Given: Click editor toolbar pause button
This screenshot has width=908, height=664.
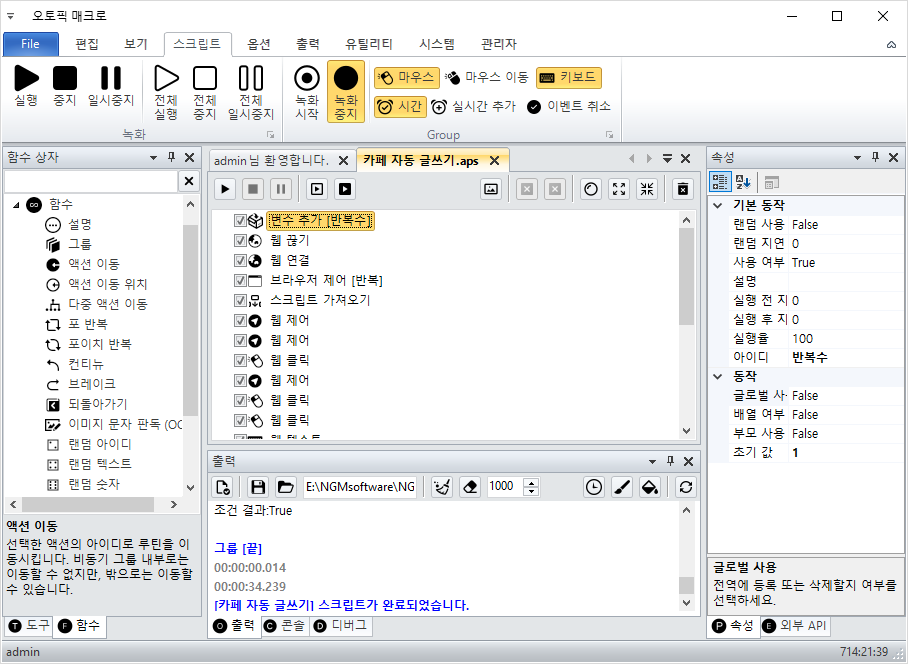Looking at the screenshot, I should pos(281,189).
